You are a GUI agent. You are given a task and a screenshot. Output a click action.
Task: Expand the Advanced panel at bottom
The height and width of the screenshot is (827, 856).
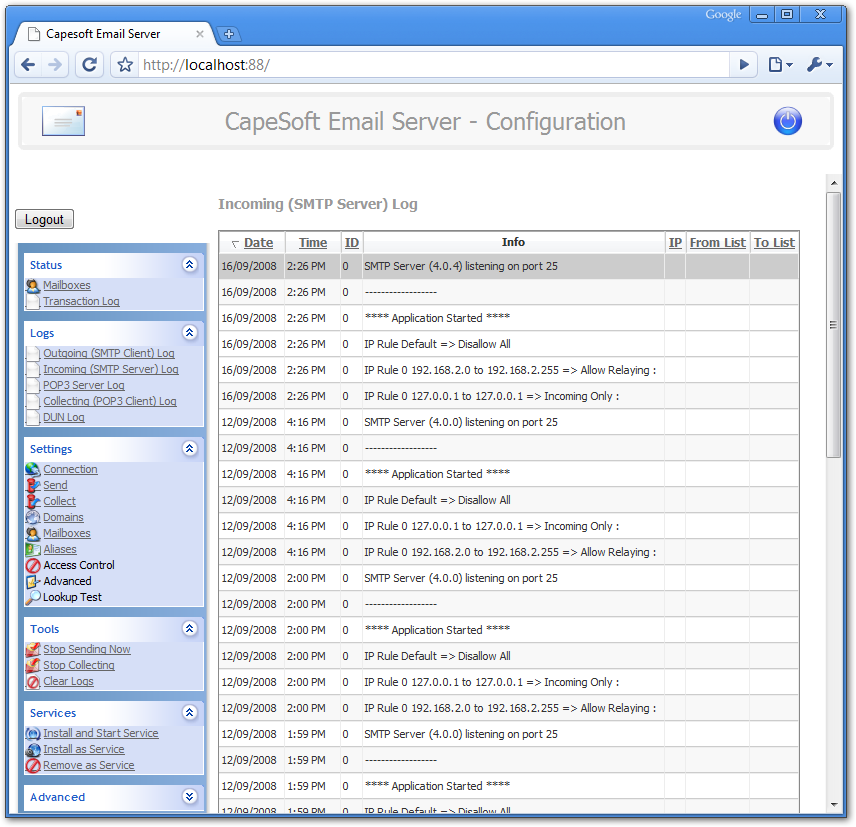point(189,797)
